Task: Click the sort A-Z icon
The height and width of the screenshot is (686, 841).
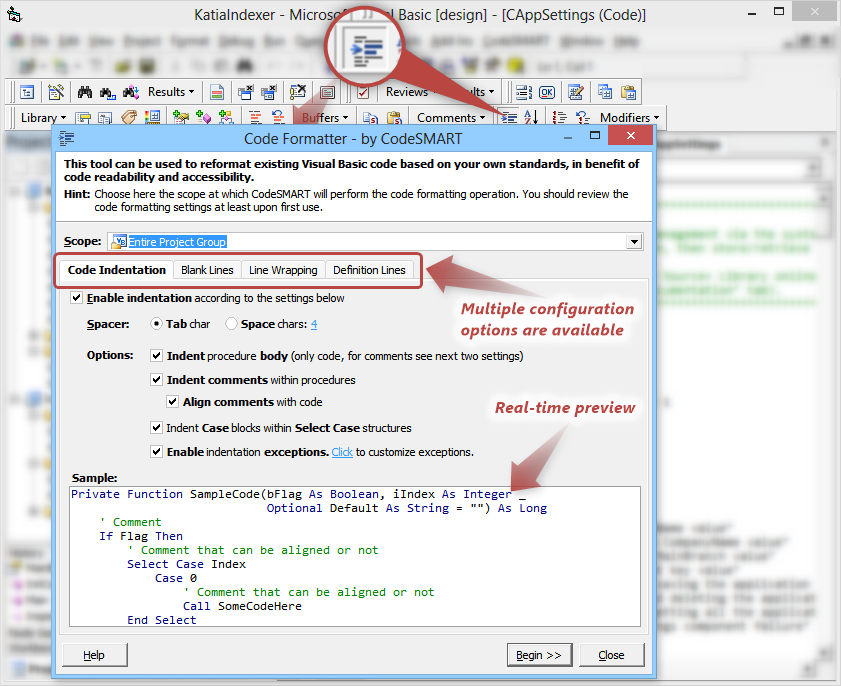Action: 531,117
